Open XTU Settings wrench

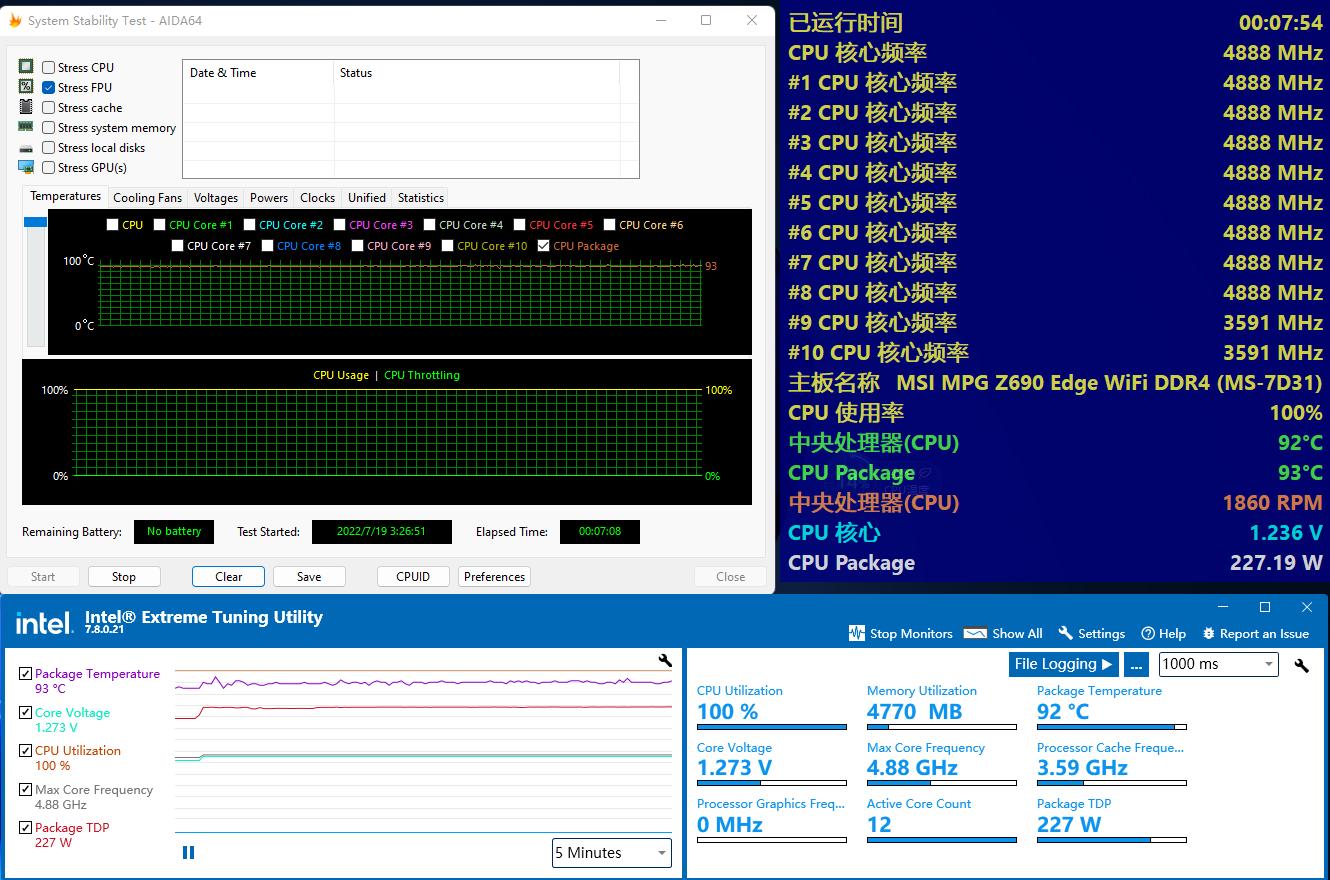[1066, 633]
